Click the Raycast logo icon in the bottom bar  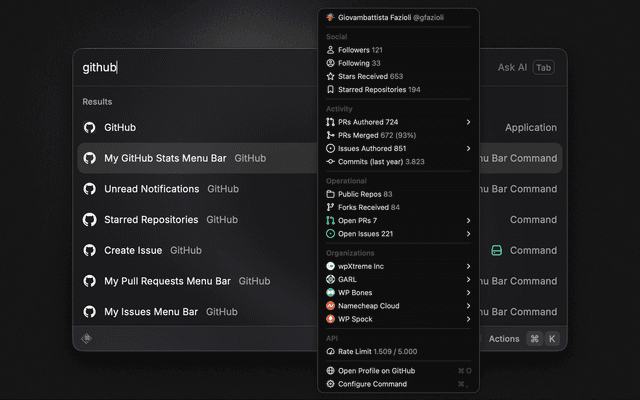tap(87, 338)
